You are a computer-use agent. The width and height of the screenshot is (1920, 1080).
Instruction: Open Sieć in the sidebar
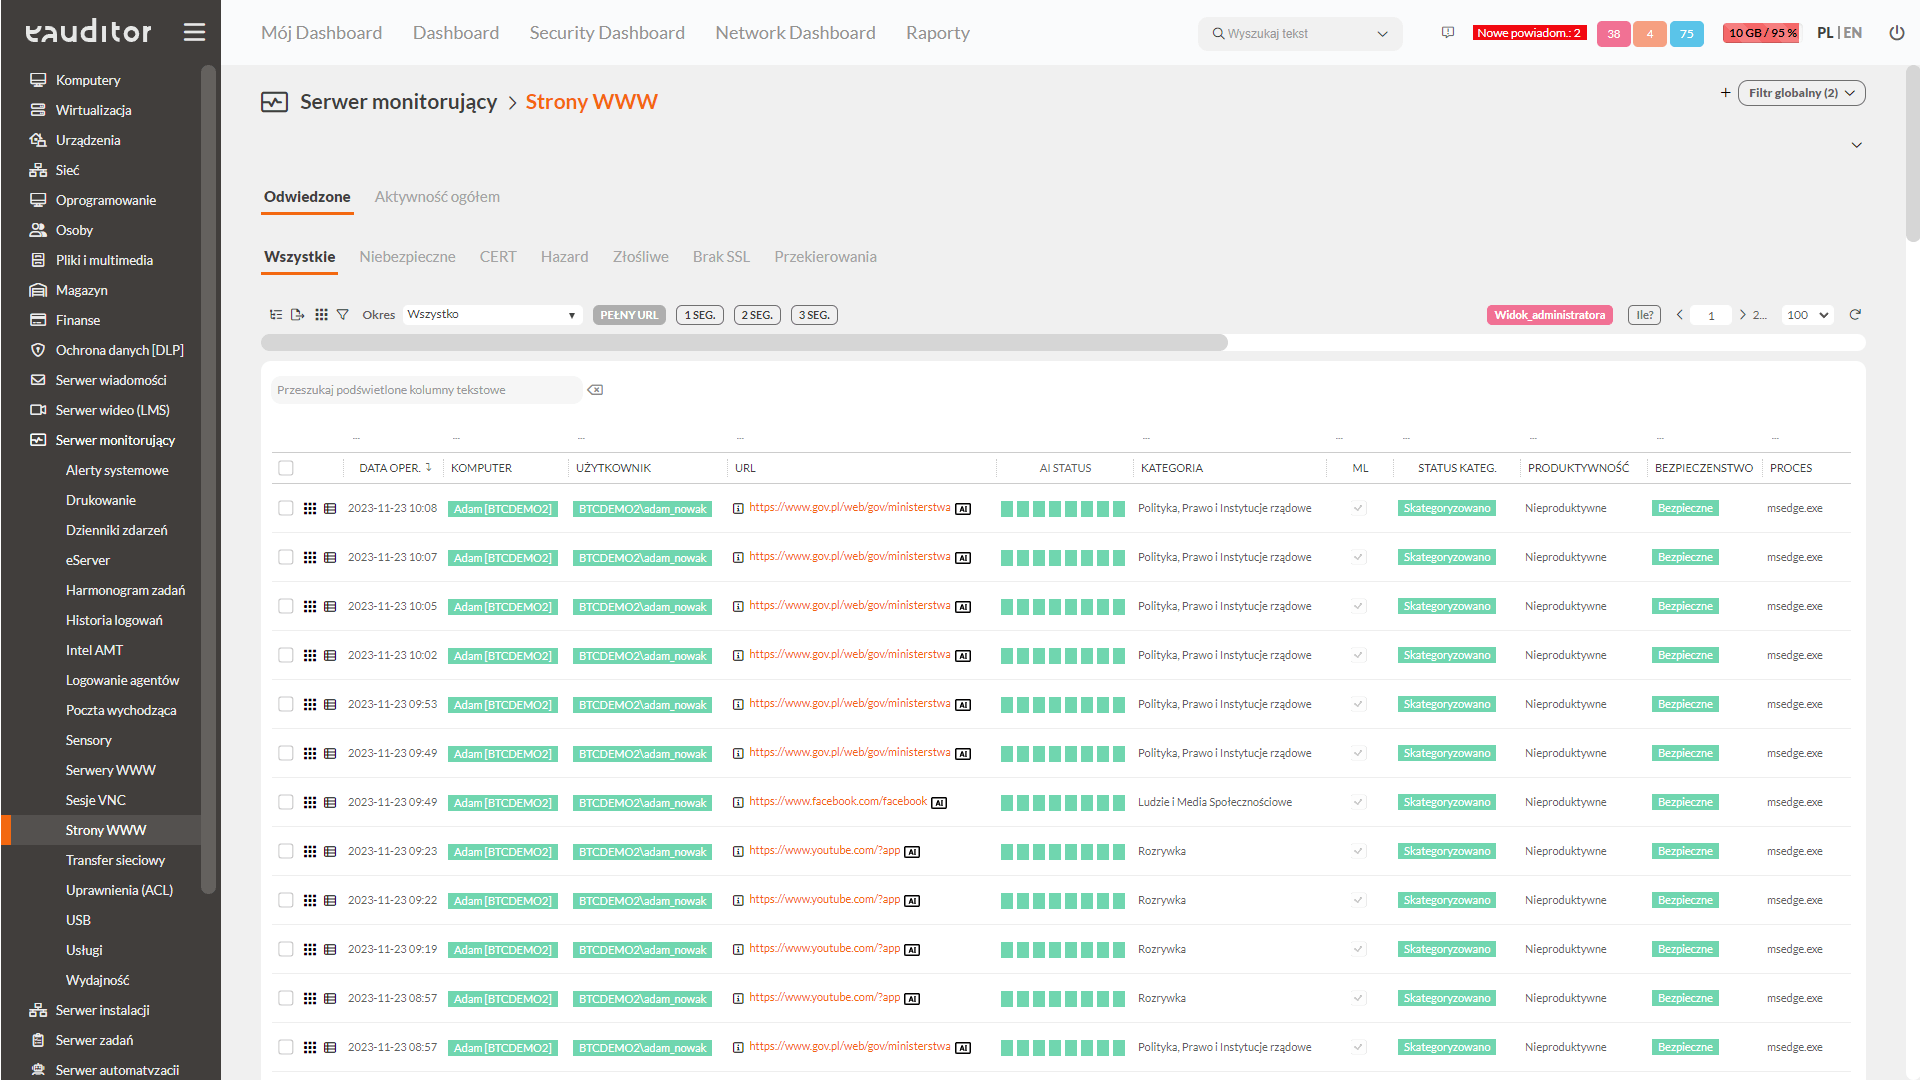67,170
